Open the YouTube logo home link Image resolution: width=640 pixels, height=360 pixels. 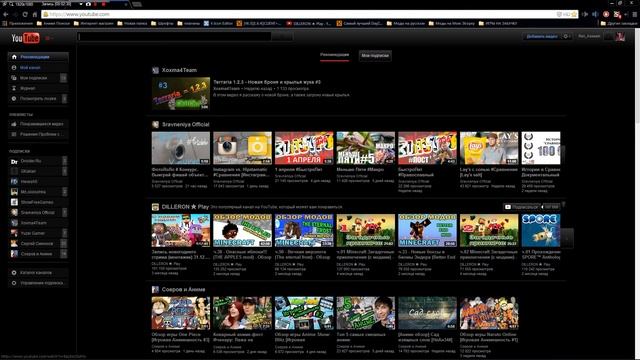pos(25,38)
